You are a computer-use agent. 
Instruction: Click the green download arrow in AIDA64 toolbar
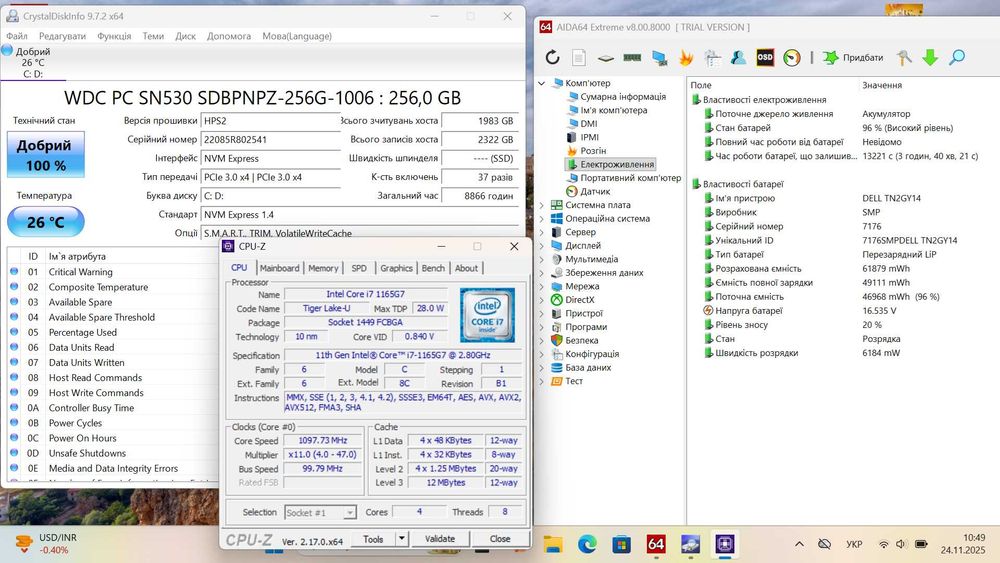(x=930, y=57)
